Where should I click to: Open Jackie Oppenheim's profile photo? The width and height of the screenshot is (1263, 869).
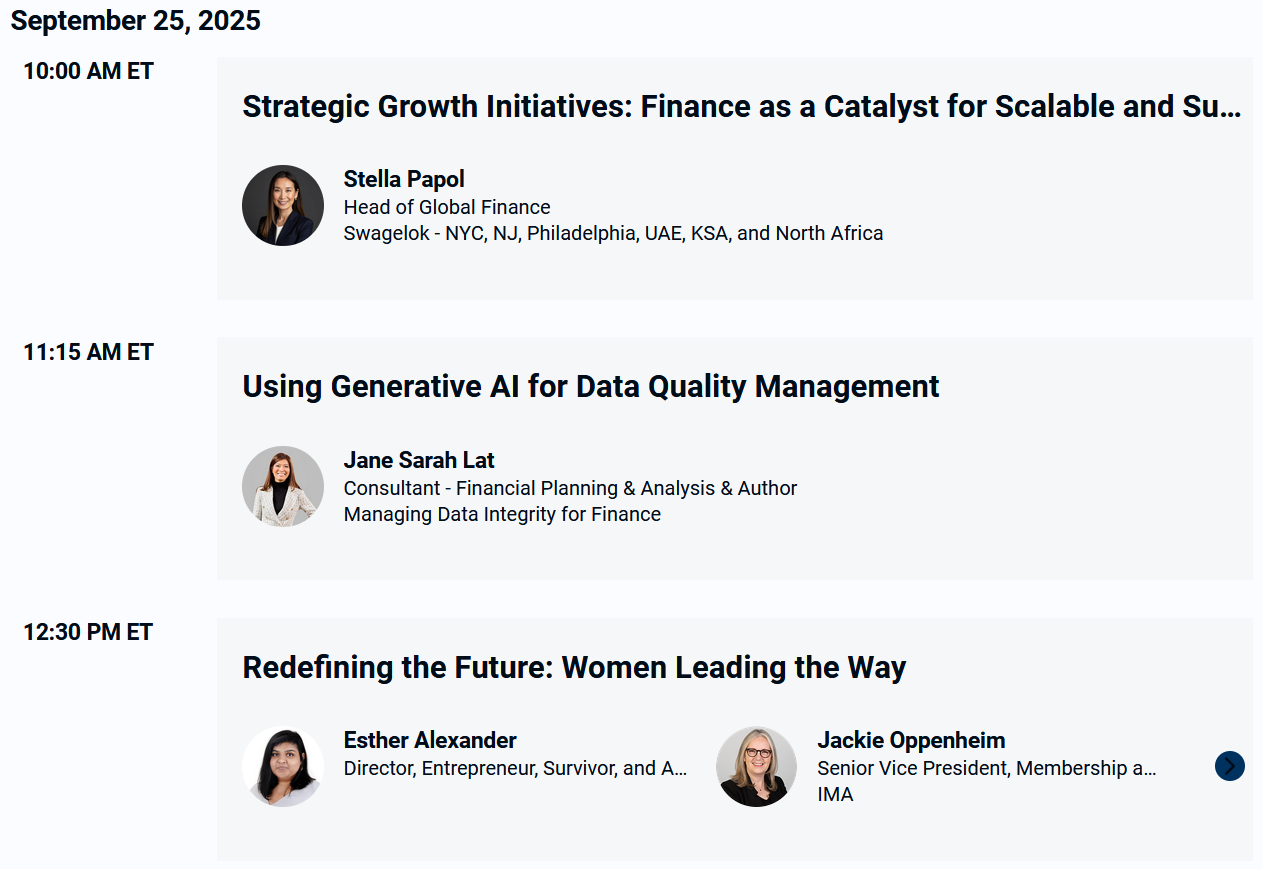coord(757,766)
